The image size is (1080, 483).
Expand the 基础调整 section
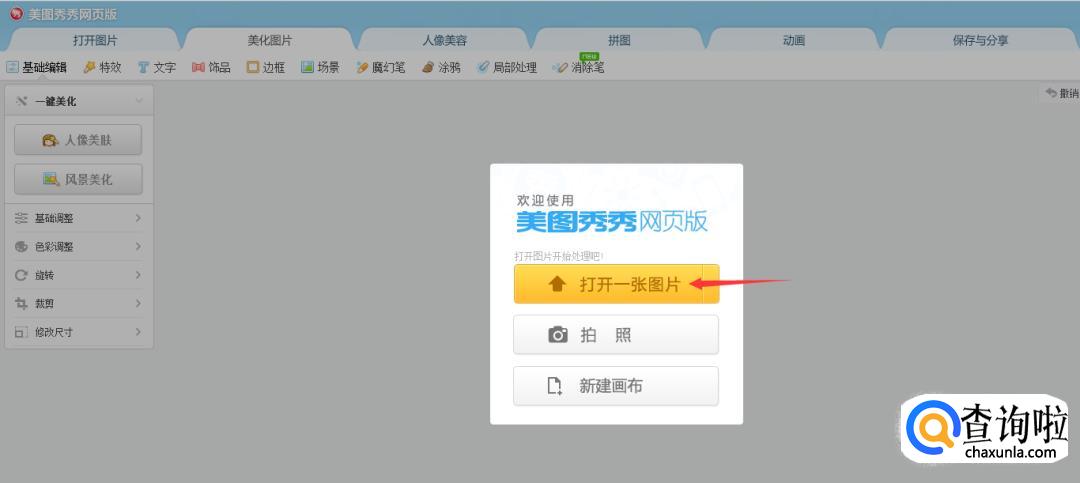[79, 218]
